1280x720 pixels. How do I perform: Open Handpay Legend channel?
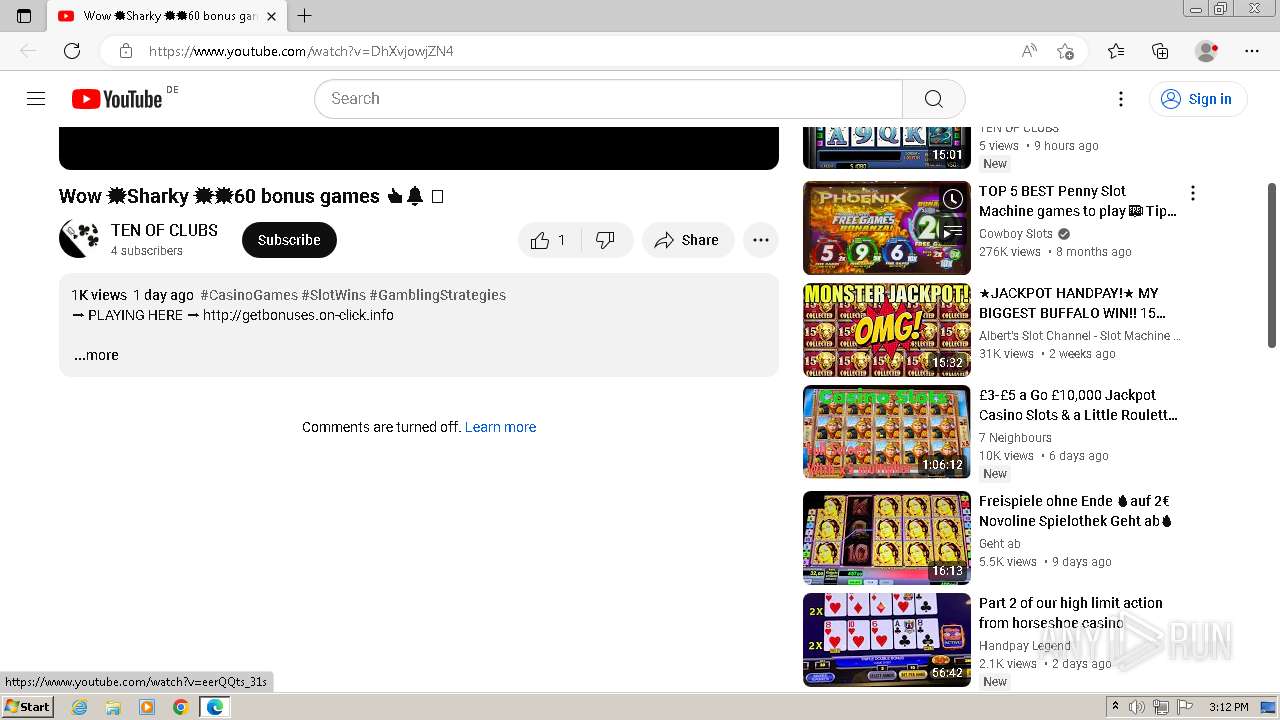pos(1025,646)
